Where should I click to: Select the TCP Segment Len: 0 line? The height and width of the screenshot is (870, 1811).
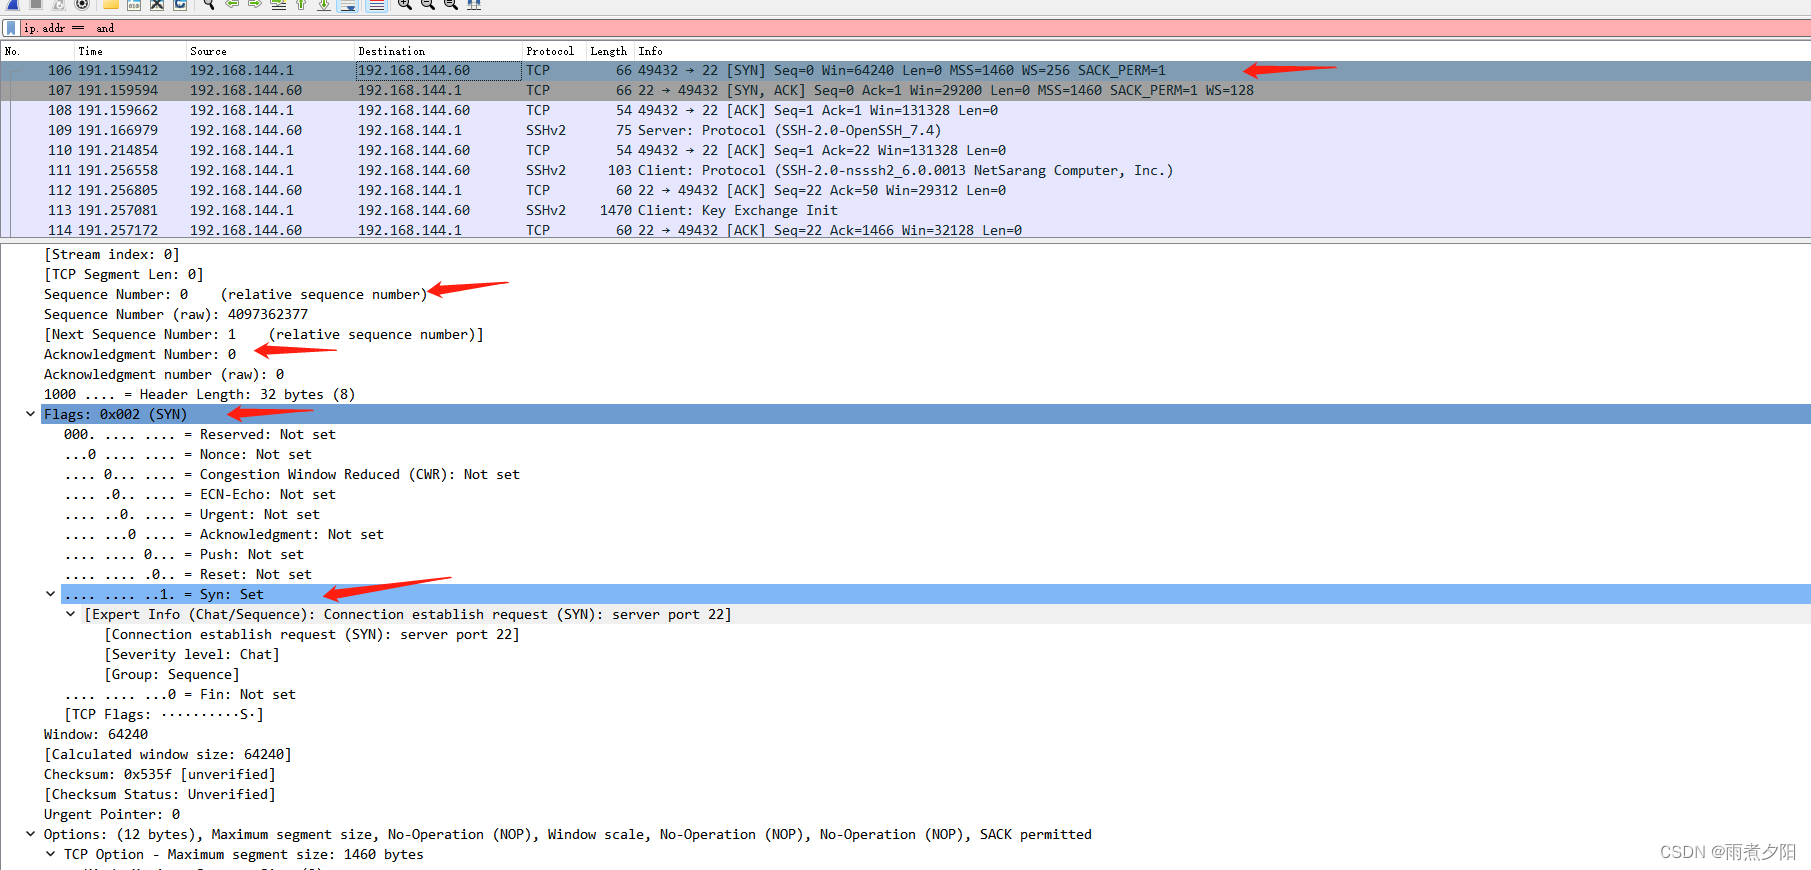pos(124,274)
